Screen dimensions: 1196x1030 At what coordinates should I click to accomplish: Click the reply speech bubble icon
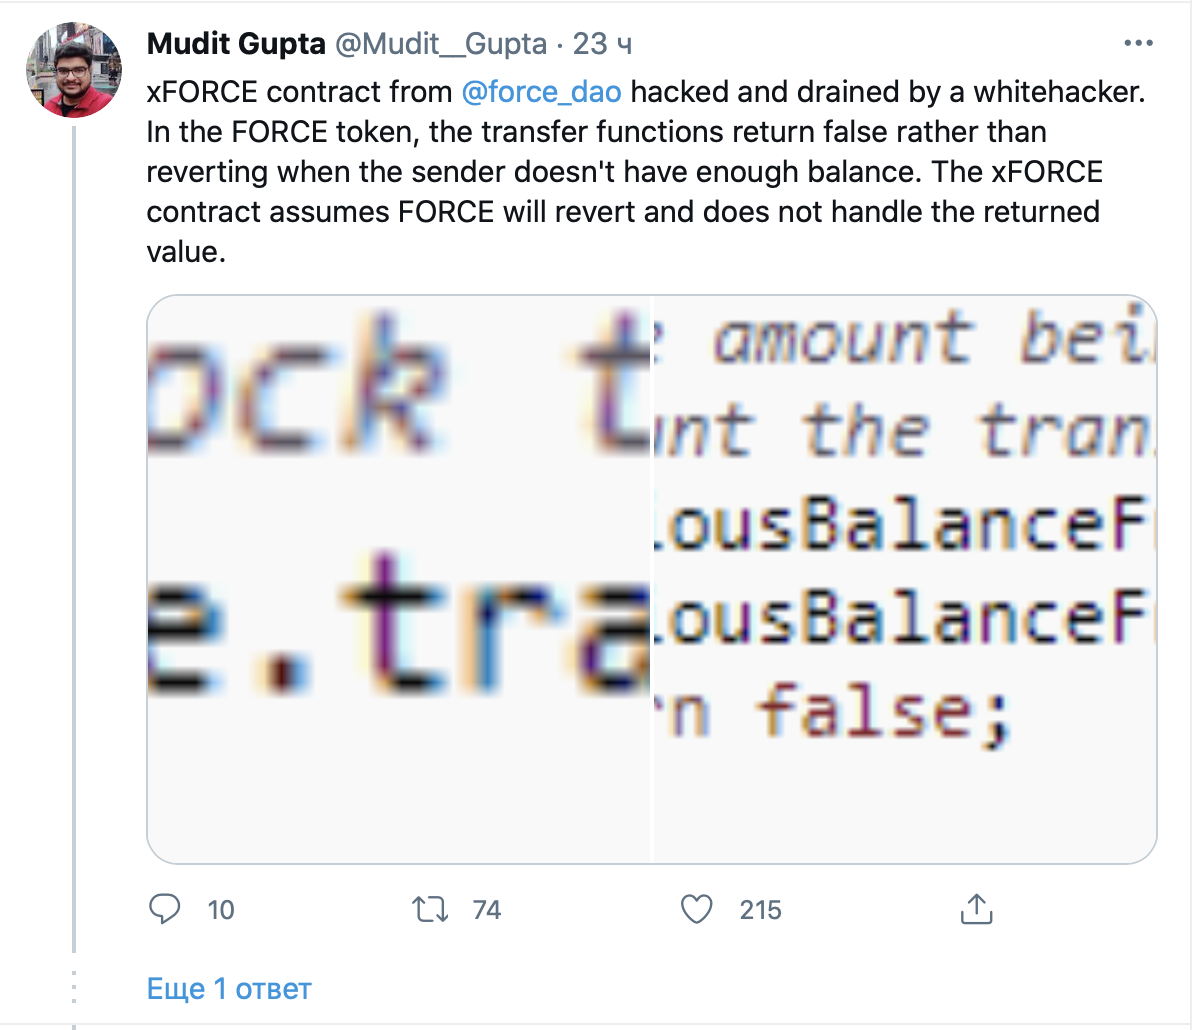click(164, 909)
